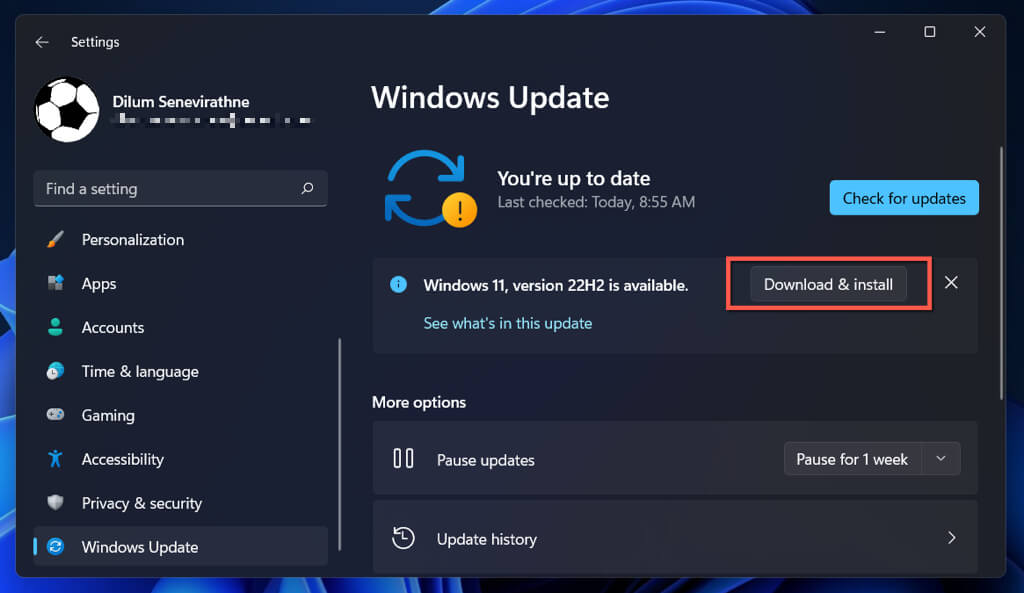Expand the Pause for 1 week dropdown arrow
The width and height of the screenshot is (1024, 593).
pyautogui.click(x=940, y=459)
